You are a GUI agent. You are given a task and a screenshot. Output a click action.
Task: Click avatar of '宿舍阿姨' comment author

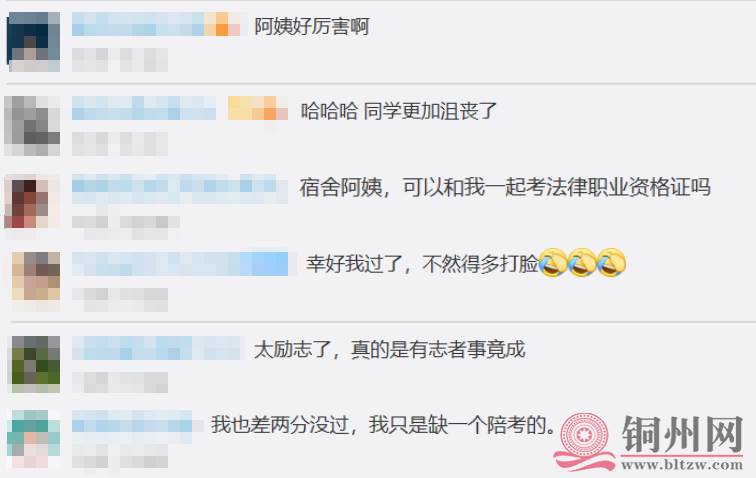point(32,202)
